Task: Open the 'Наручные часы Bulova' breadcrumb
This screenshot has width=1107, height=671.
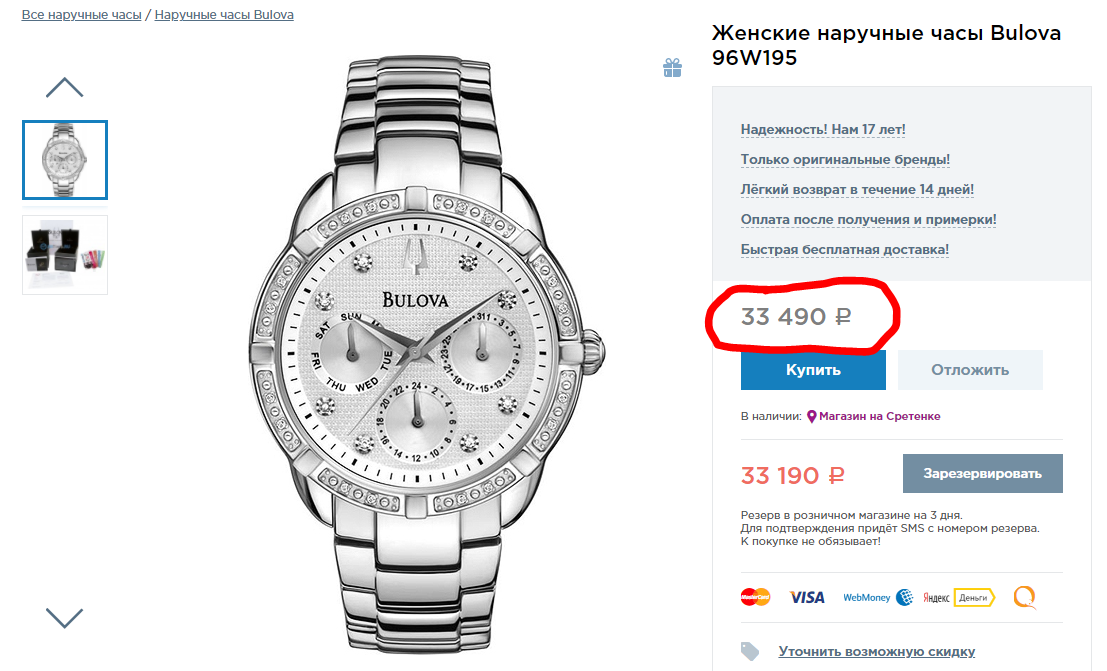Action: [x=224, y=15]
